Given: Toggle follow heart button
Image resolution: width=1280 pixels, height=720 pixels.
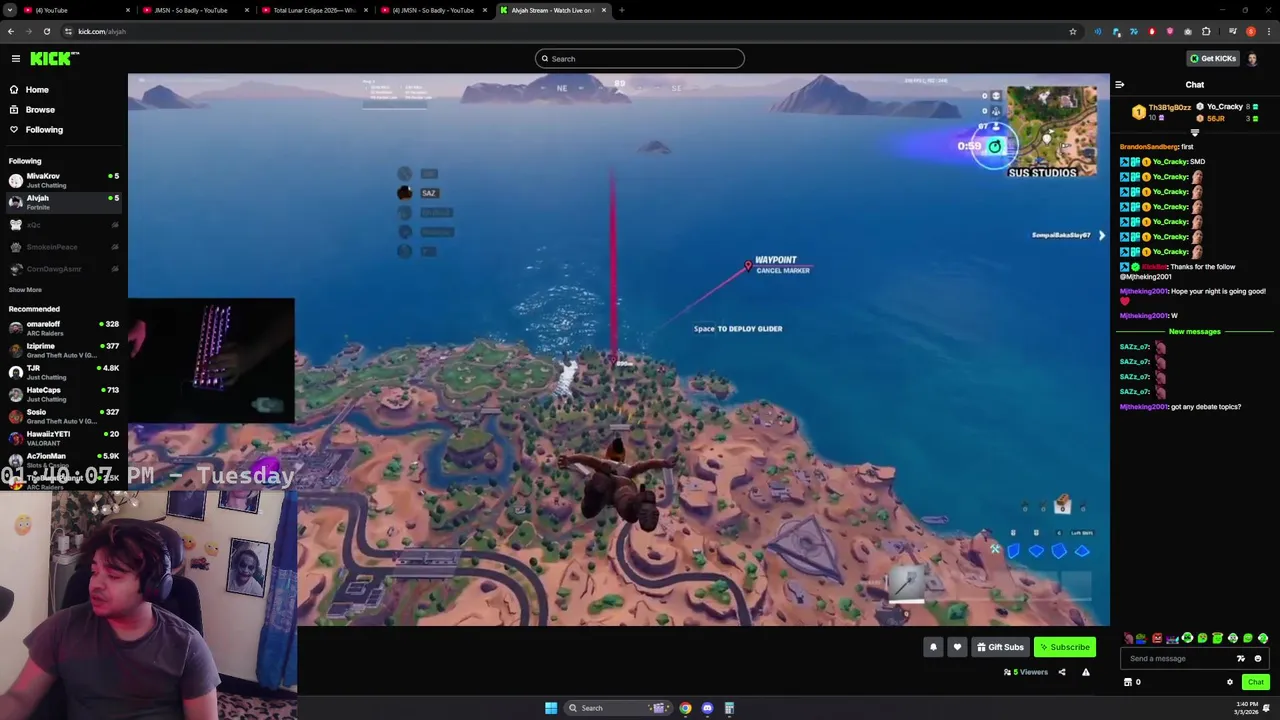Looking at the screenshot, I should coord(957,647).
